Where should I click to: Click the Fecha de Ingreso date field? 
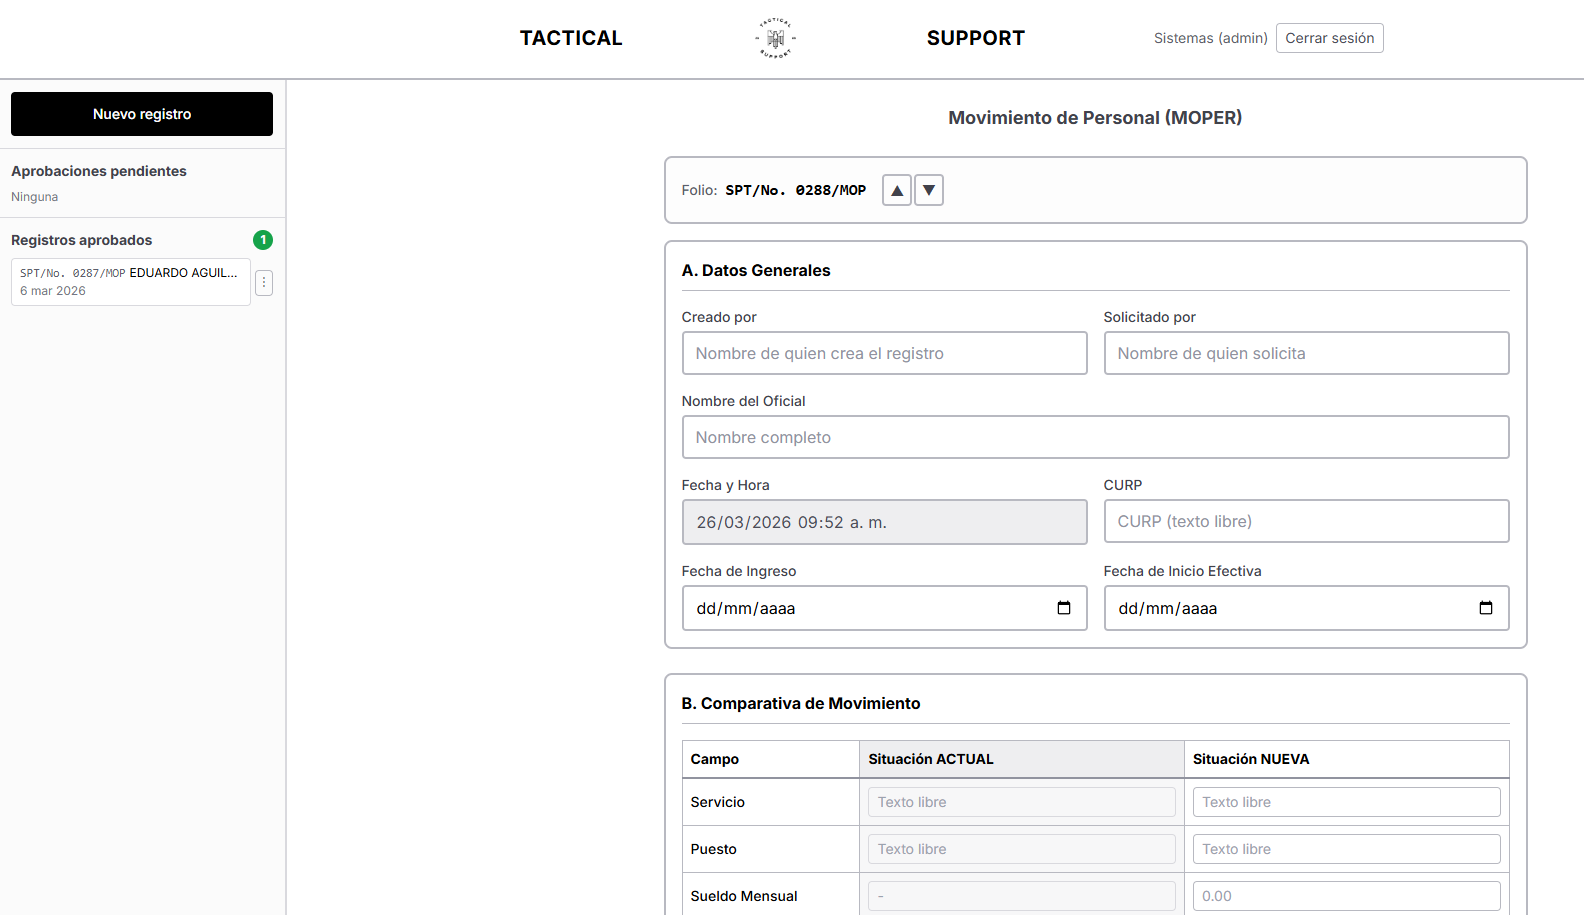(884, 608)
